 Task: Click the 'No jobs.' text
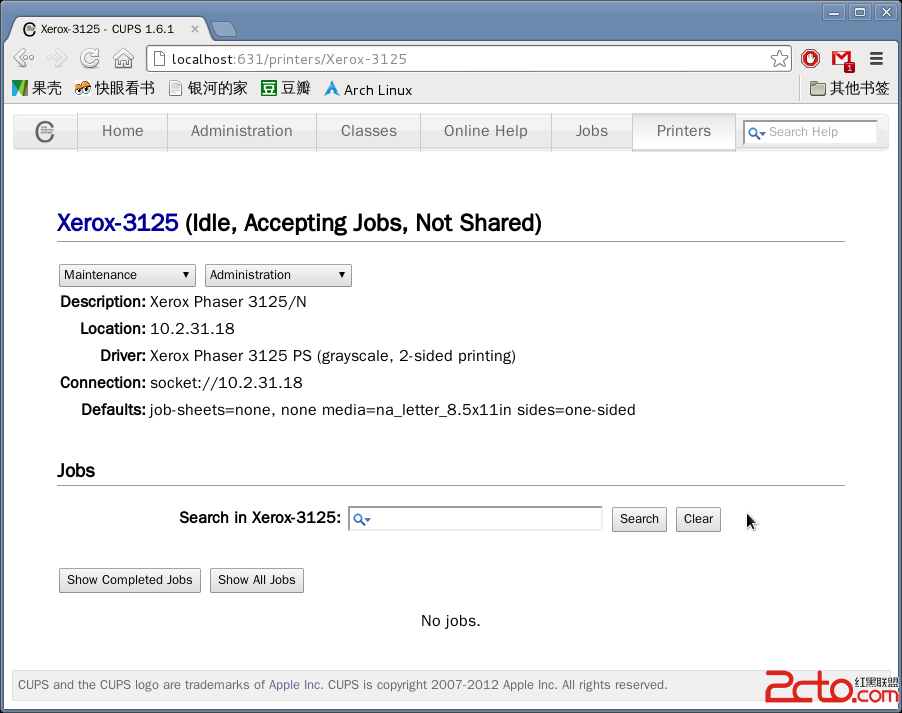pos(450,621)
